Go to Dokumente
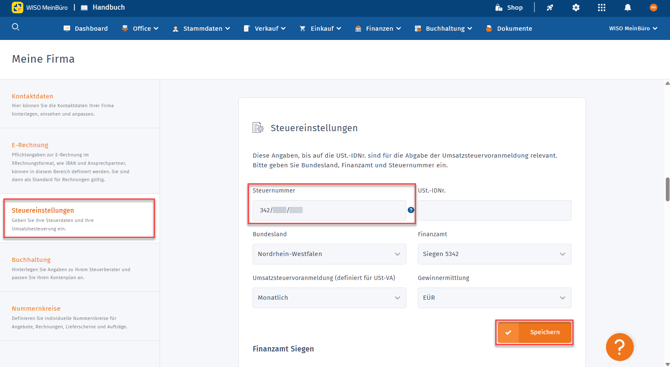670x367 pixels. pyautogui.click(x=509, y=29)
